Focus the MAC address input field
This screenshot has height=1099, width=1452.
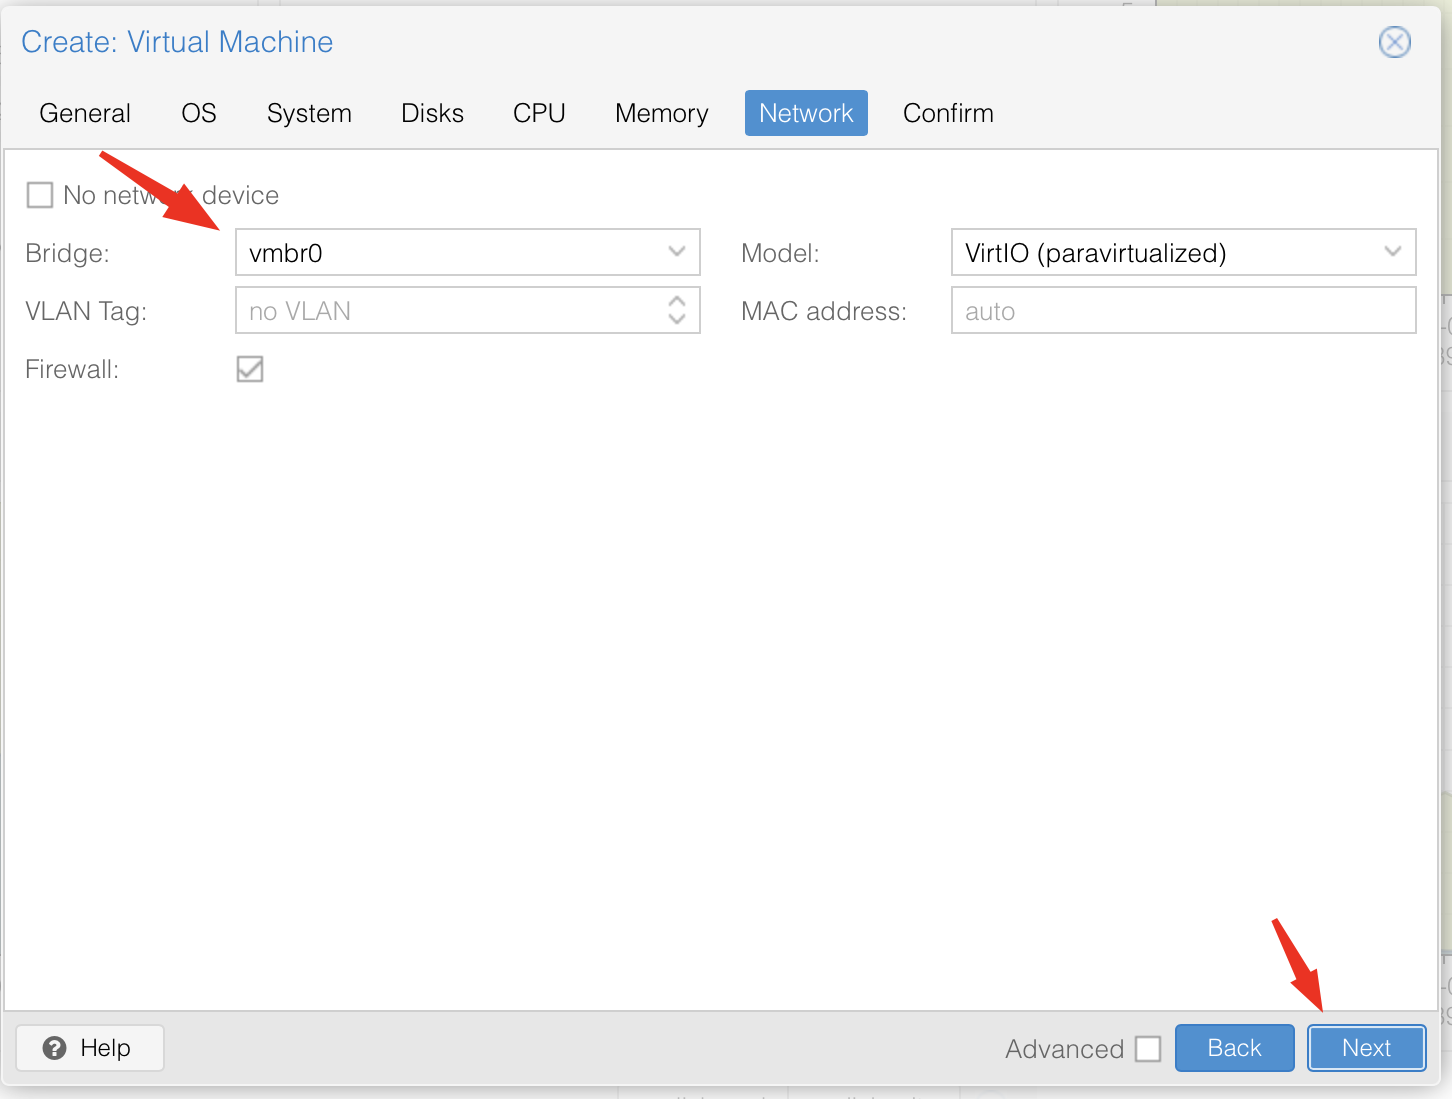pyautogui.click(x=1182, y=311)
